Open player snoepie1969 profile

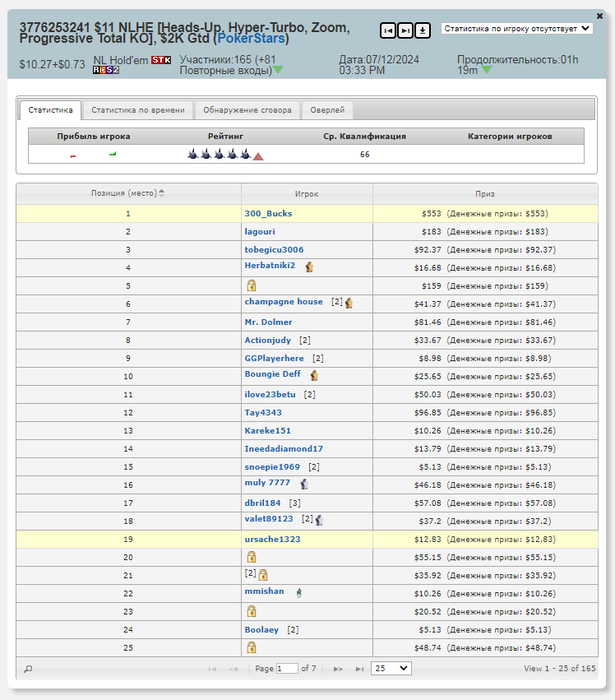(272, 467)
